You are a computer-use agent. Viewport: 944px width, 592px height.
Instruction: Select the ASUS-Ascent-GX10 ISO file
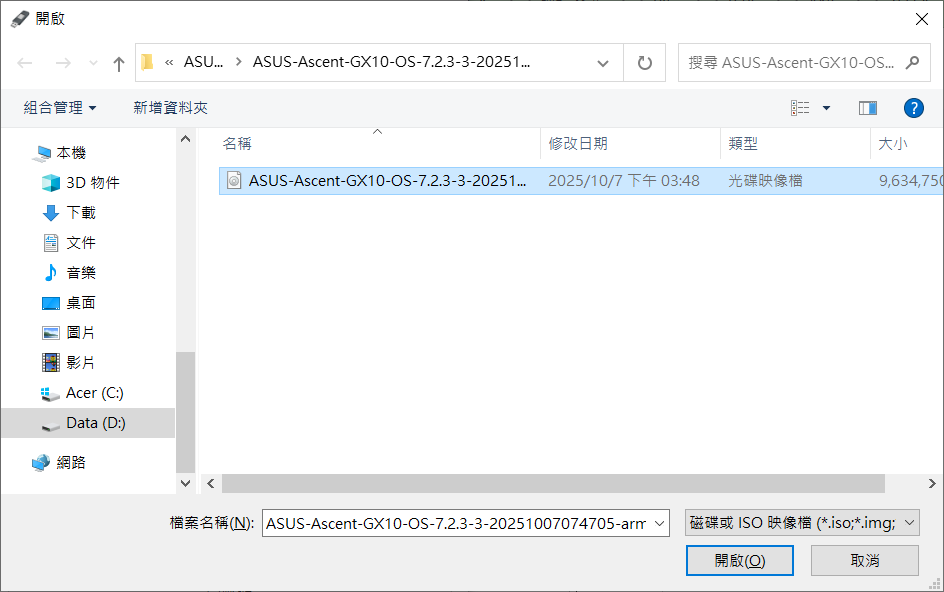387,181
